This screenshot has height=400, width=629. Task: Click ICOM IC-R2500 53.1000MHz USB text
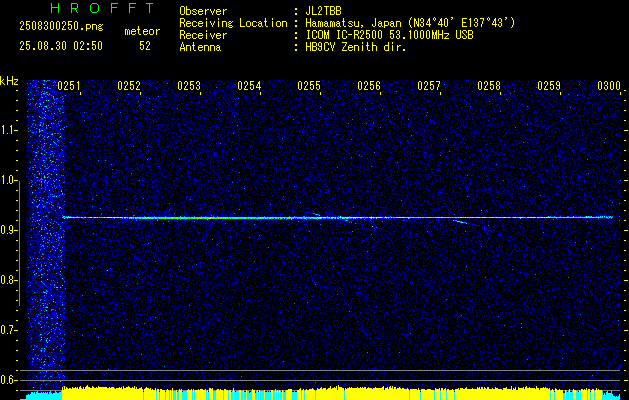pos(389,35)
